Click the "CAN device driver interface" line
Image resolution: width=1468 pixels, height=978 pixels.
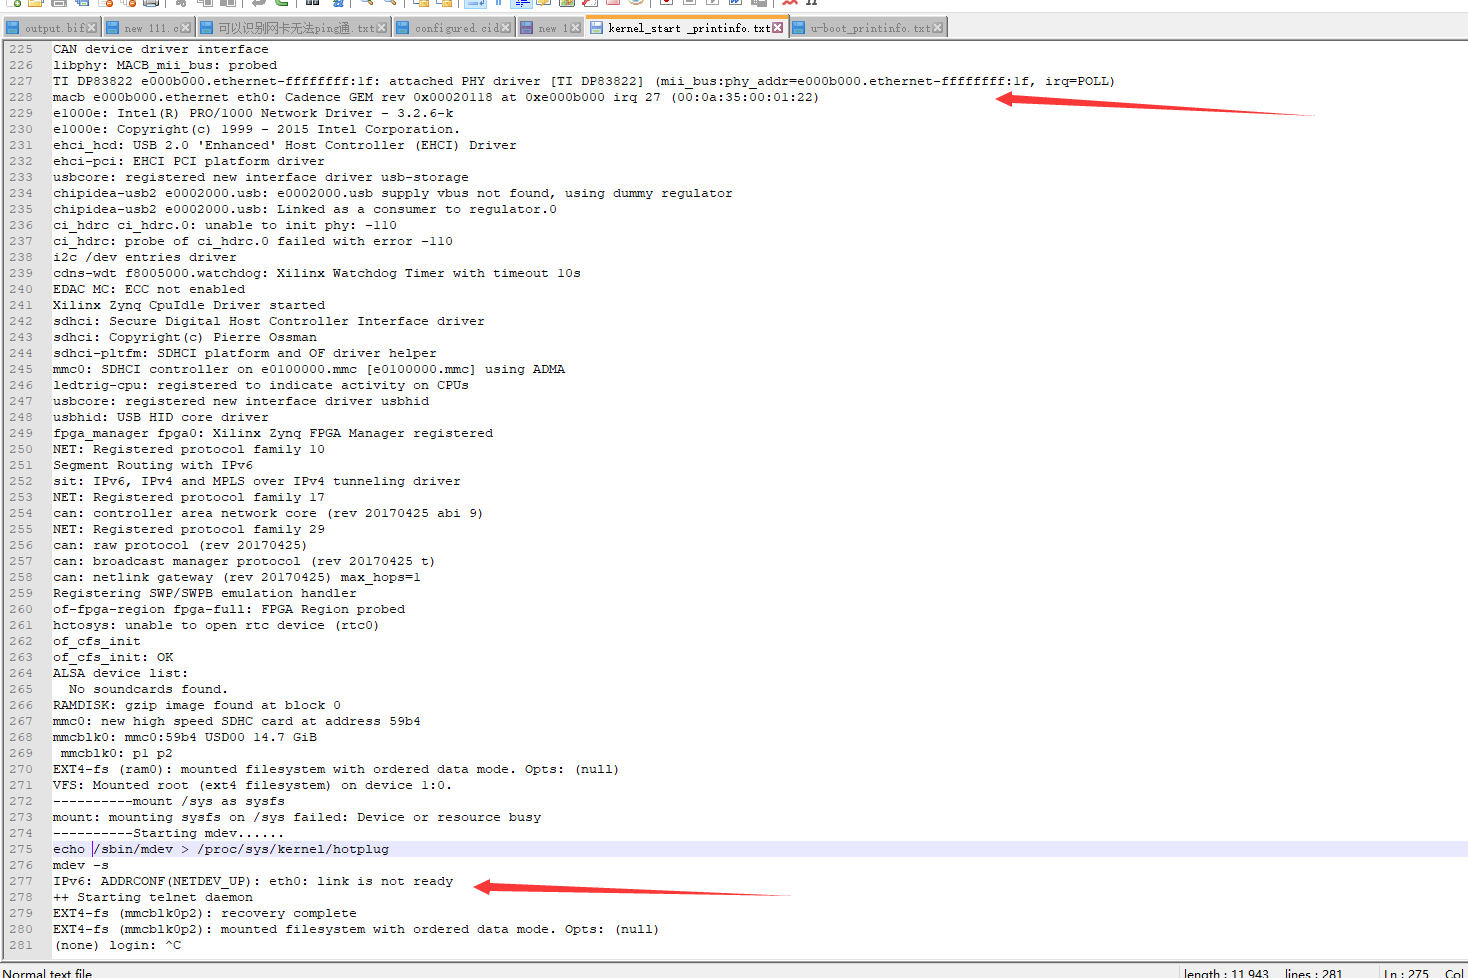(x=161, y=49)
